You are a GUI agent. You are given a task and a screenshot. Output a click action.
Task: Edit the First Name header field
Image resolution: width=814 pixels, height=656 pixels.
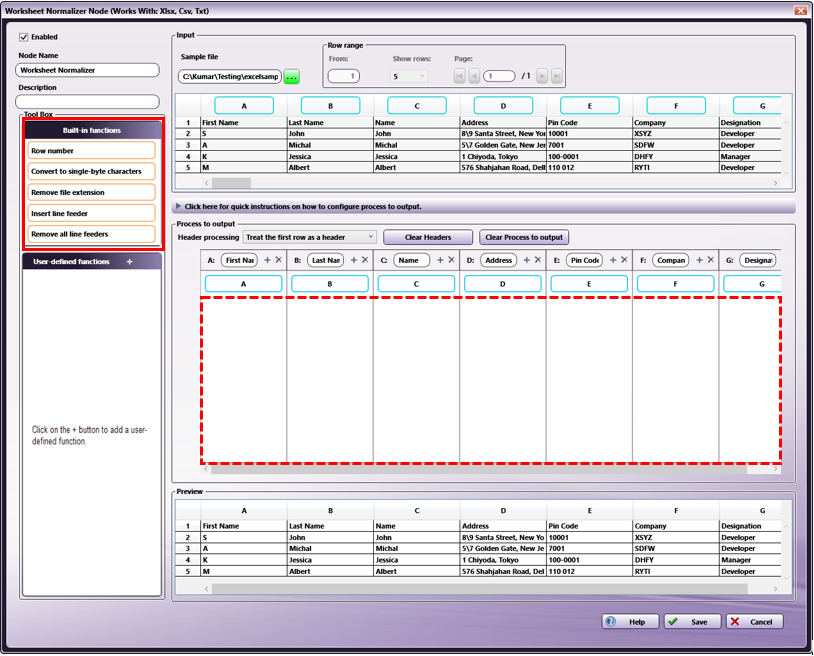(x=239, y=260)
